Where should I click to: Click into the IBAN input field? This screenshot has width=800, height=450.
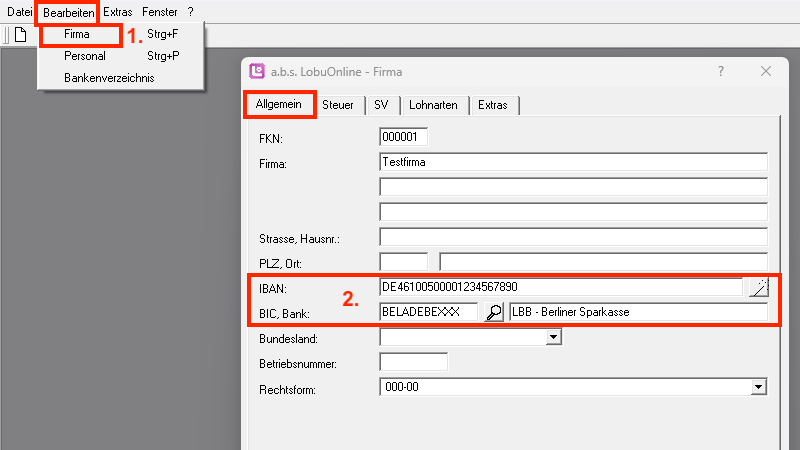[x=560, y=288]
